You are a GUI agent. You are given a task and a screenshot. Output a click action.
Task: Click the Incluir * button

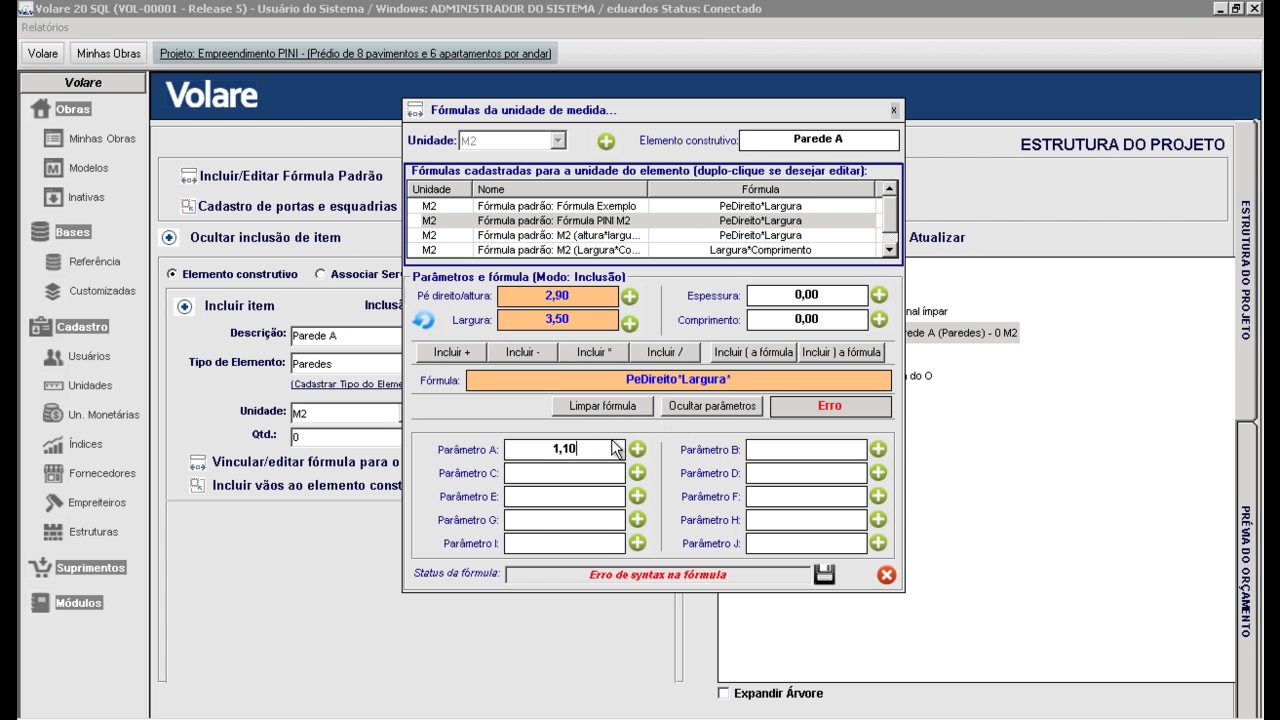594,352
